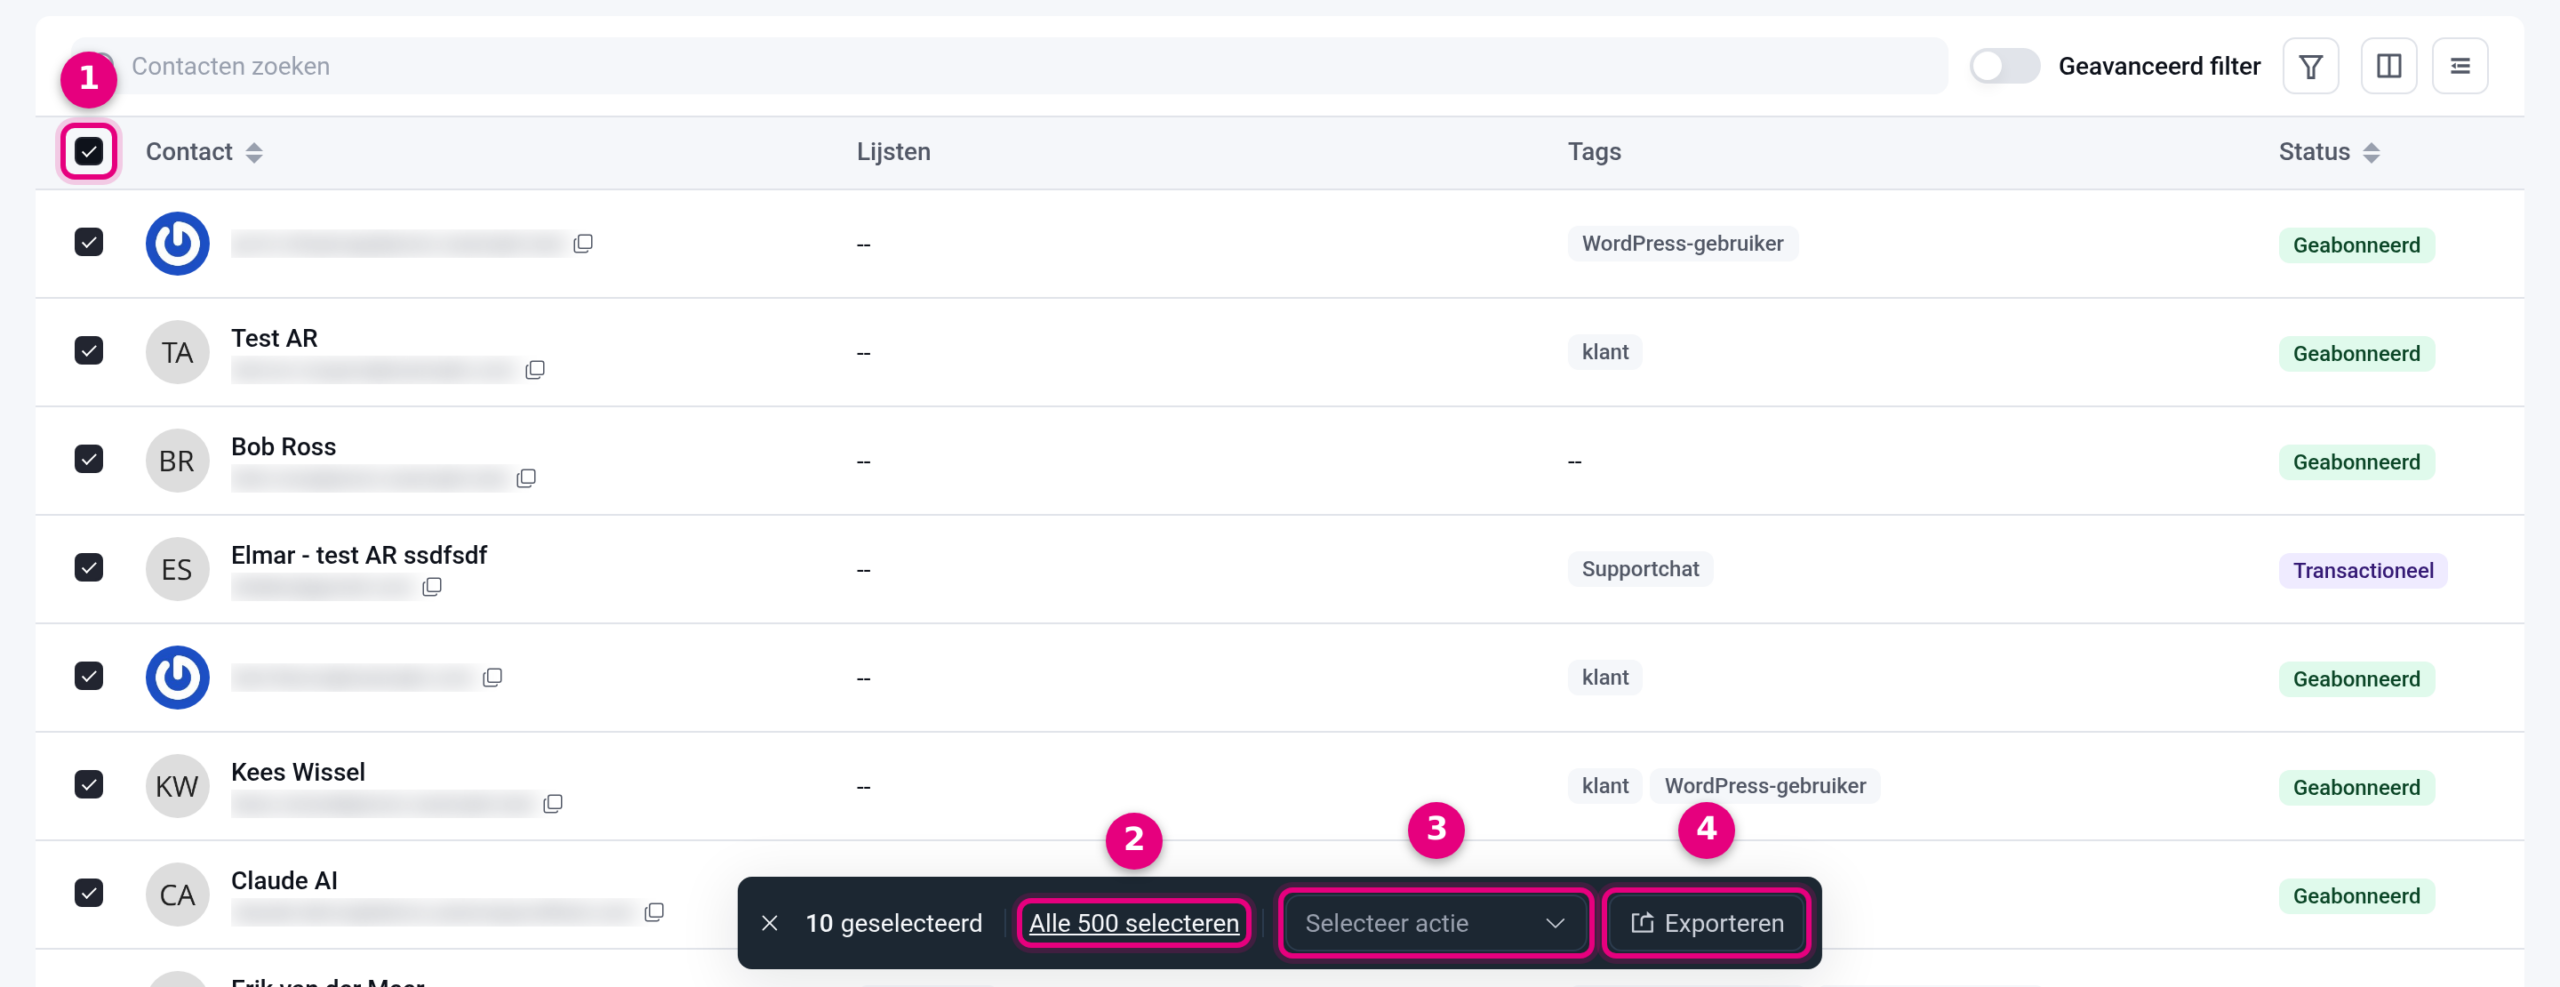Uncheck the select-all header checkbox
This screenshot has height=987, width=2560.
point(89,151)
